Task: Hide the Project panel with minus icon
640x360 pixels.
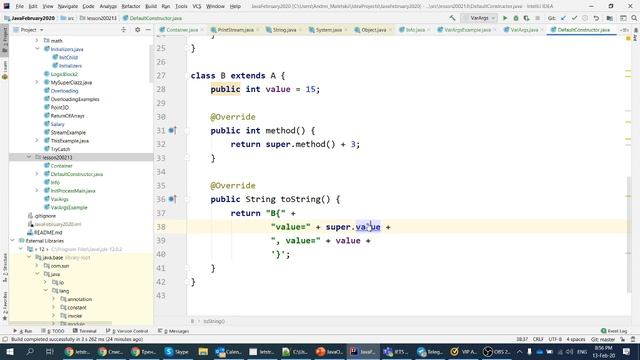Action: pos(148,30)
